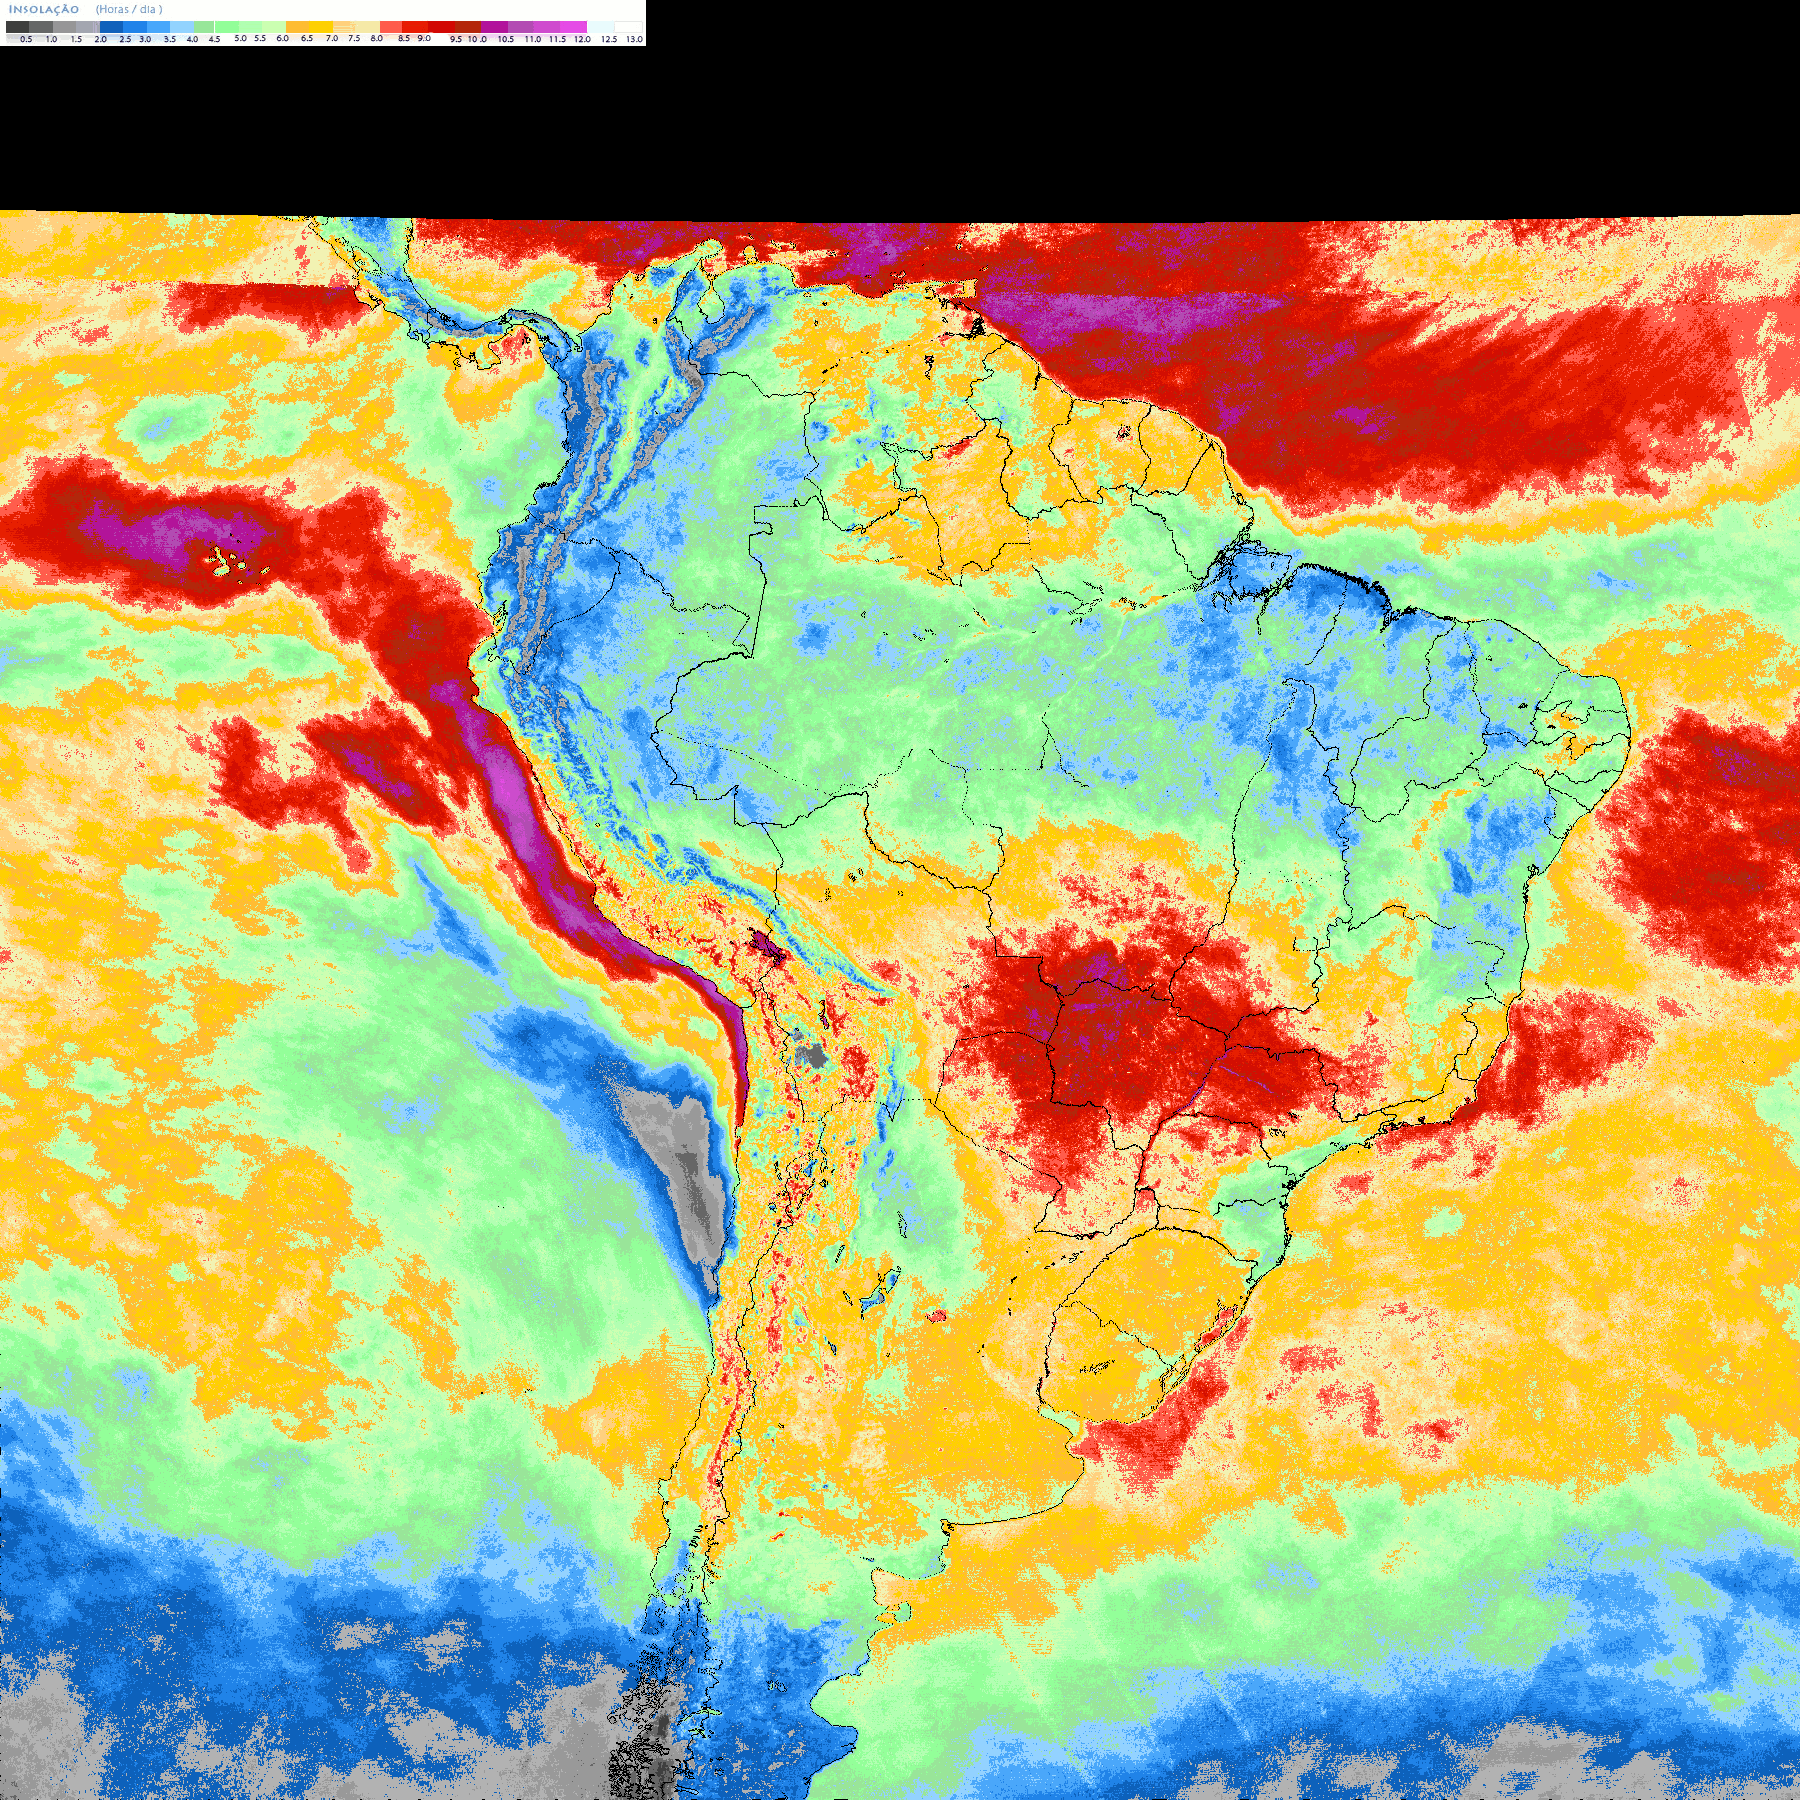Click the '3.5' legend value

(x=170, y=39)
